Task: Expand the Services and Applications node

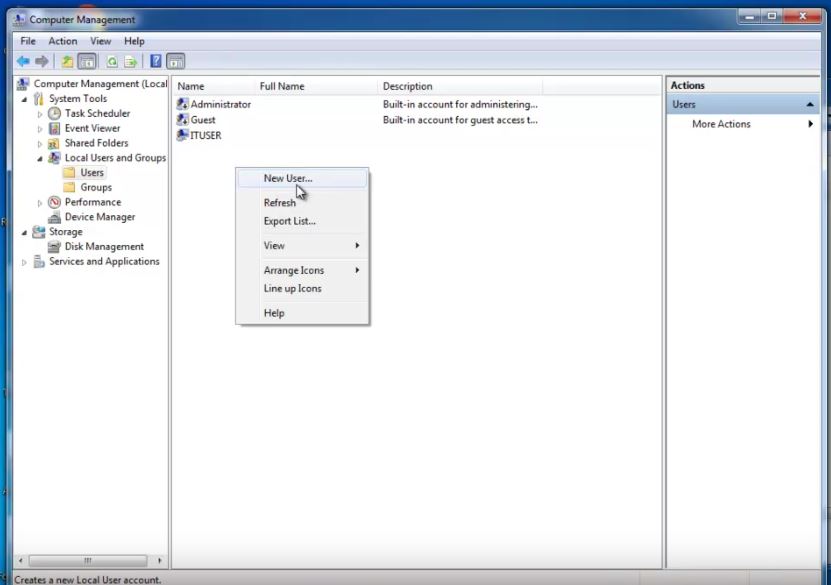Action: point(23,261)
